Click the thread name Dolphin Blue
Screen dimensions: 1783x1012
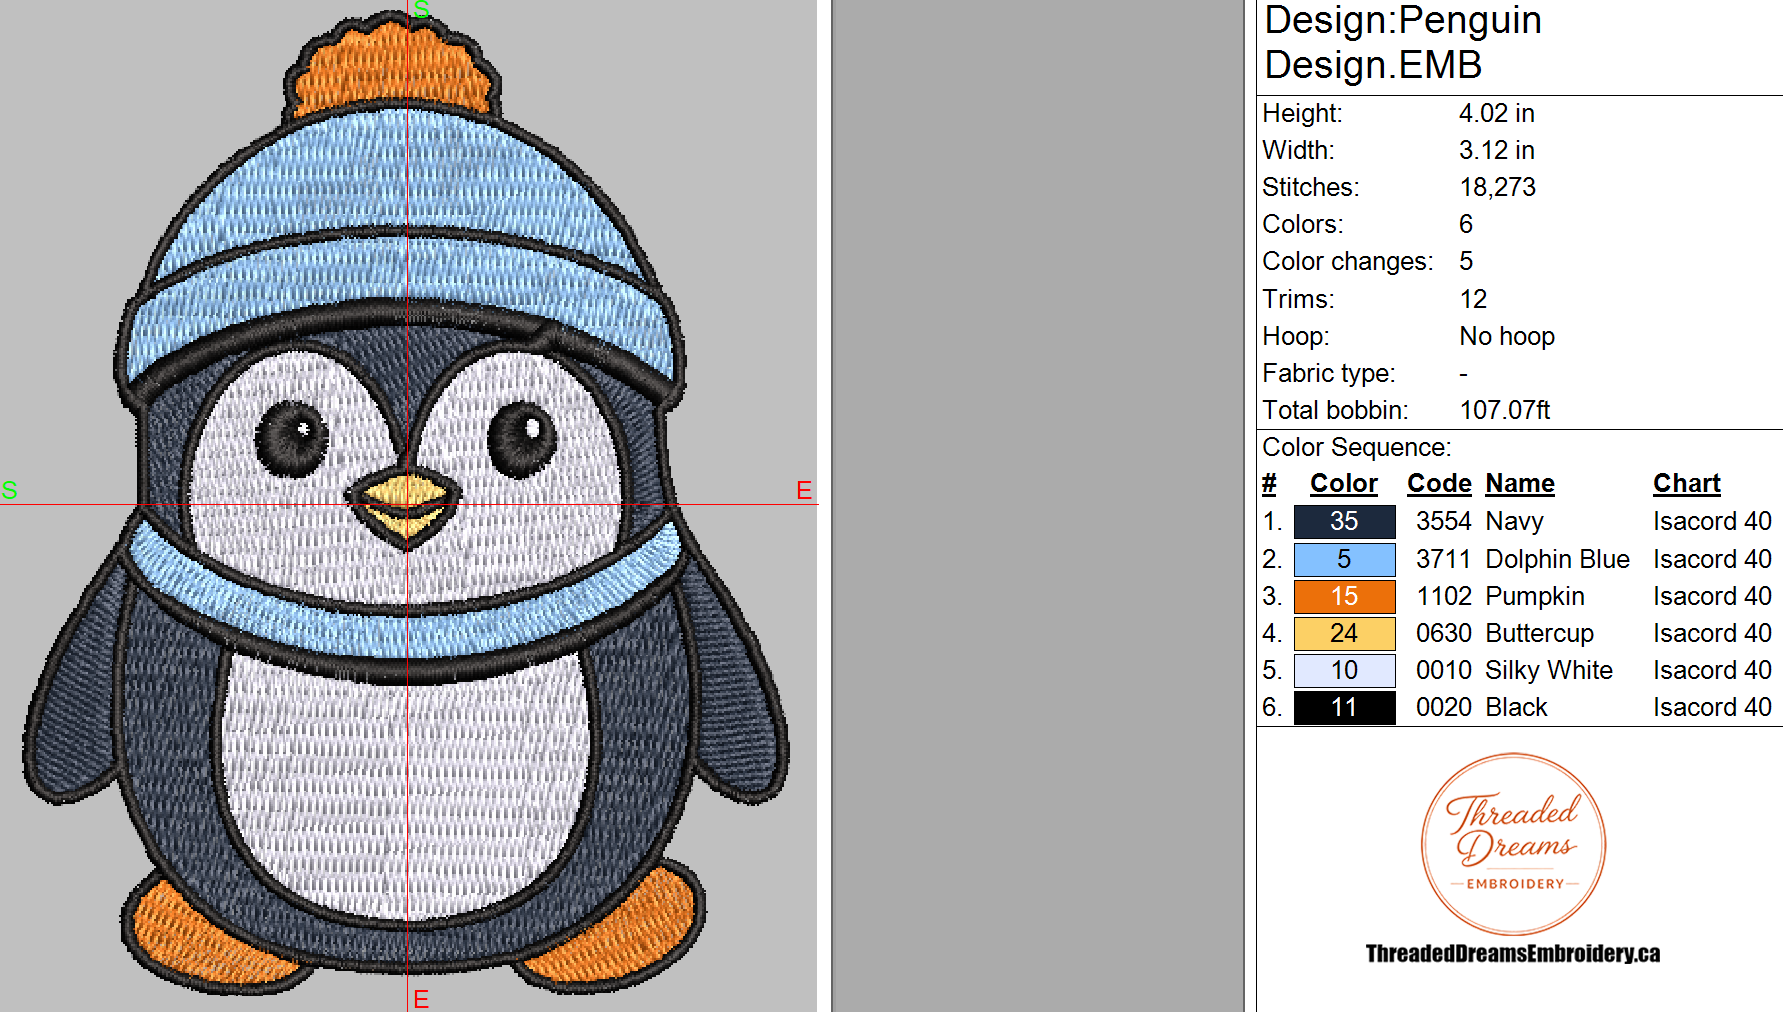[x=1557, y=559]
